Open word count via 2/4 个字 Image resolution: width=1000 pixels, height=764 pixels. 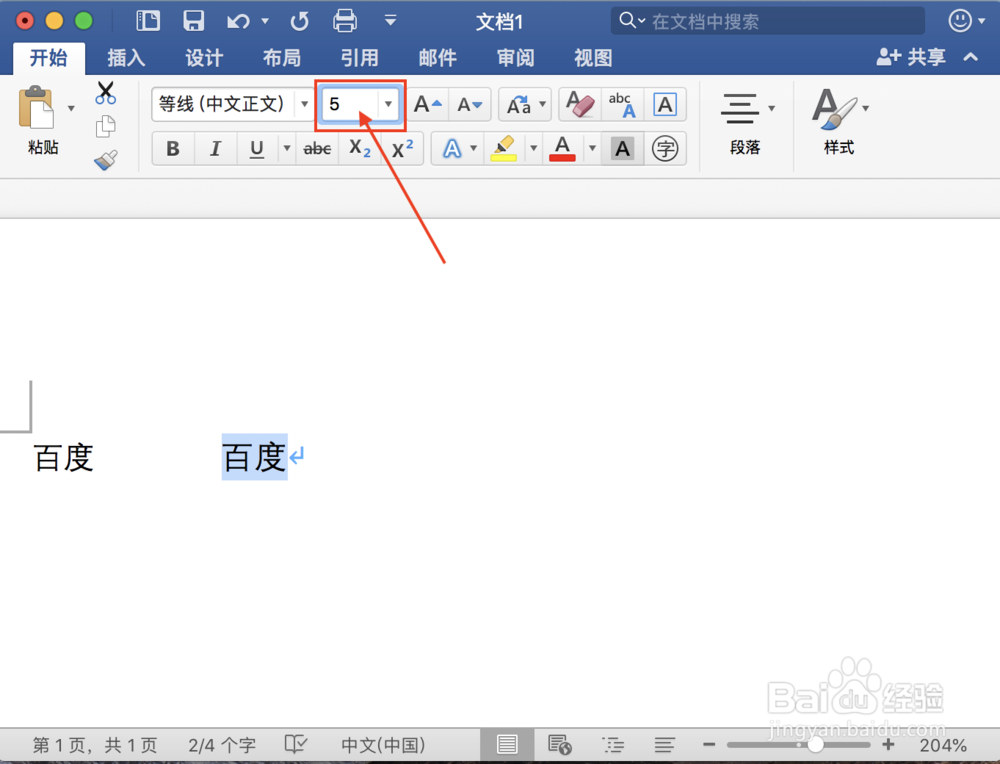click(x=221, y=744)
